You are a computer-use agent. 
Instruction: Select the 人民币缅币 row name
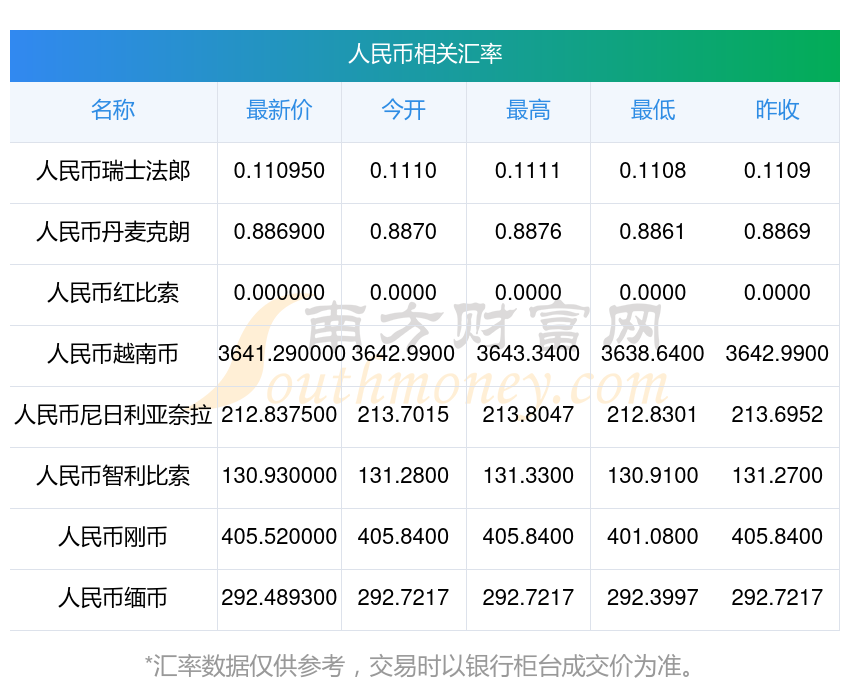(x=113, y=598)
